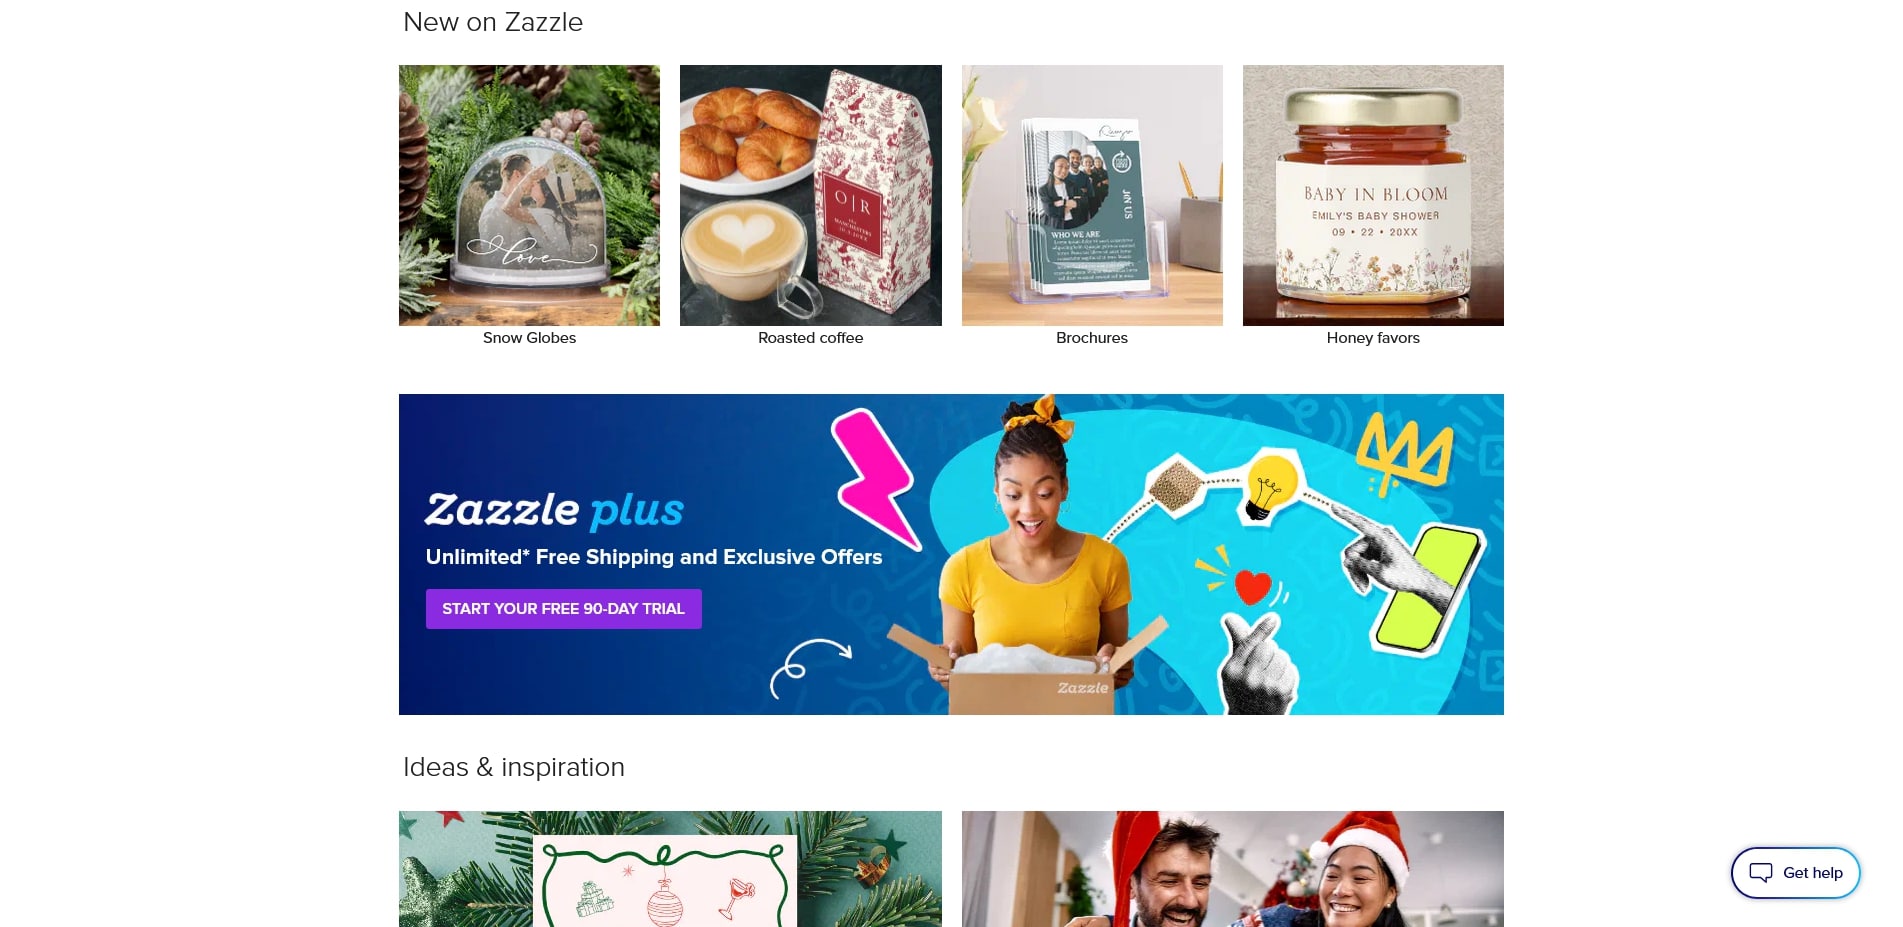Viewport: 1903px width, 927px height.
Task: Click the Roasted coffee text label
Action: (x=810, y=338)
